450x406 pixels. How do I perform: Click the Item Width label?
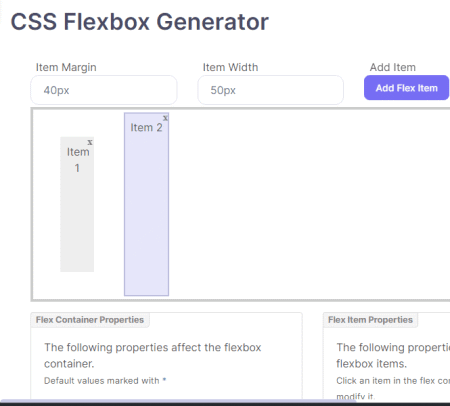point(230,67)
